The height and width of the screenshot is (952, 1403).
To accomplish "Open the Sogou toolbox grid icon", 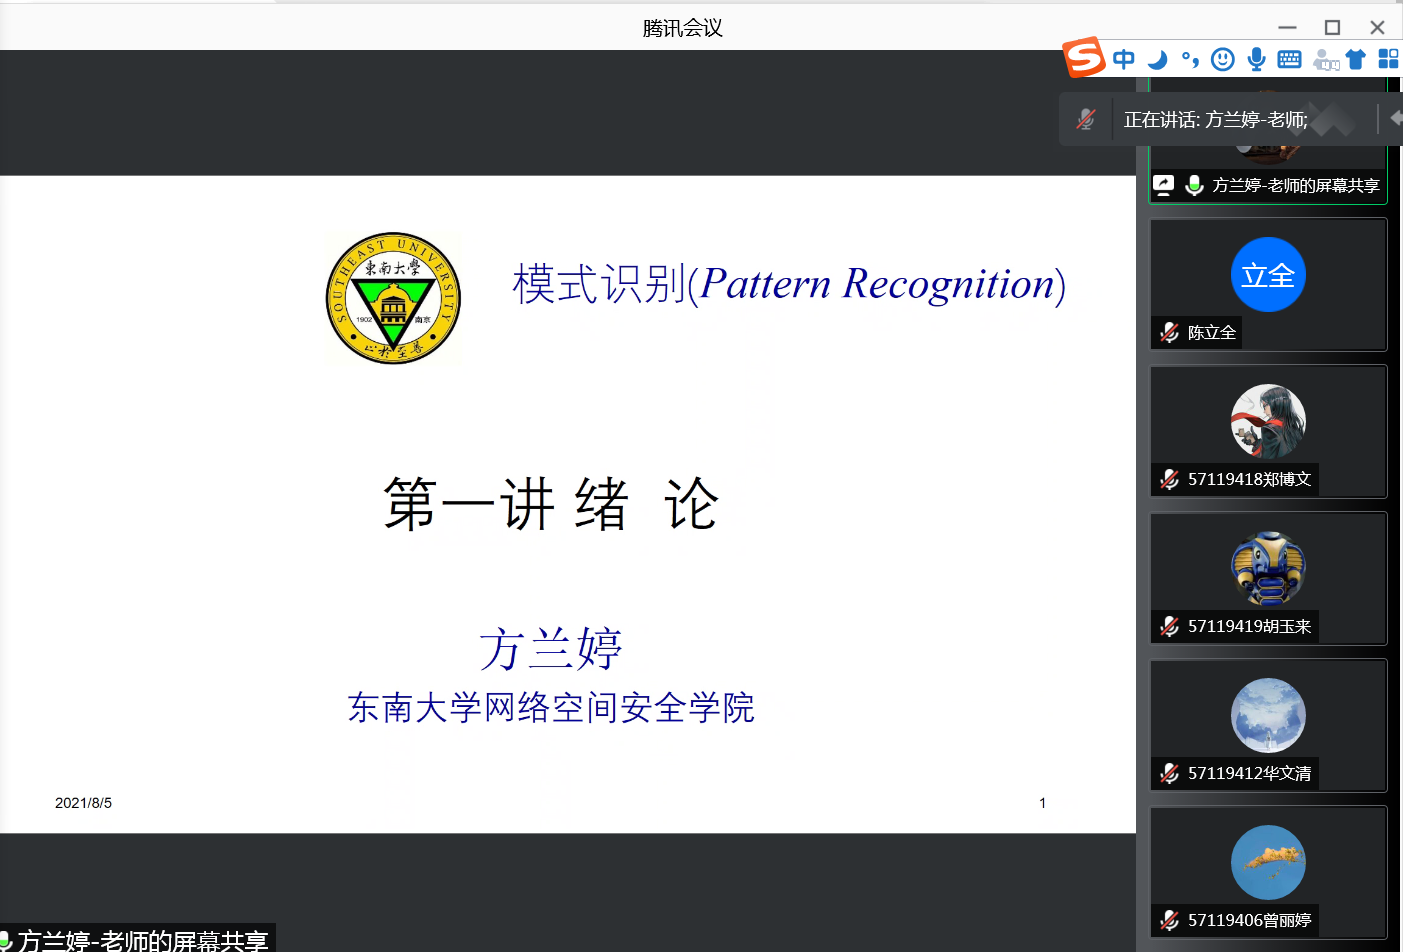I will (1389, 59).
